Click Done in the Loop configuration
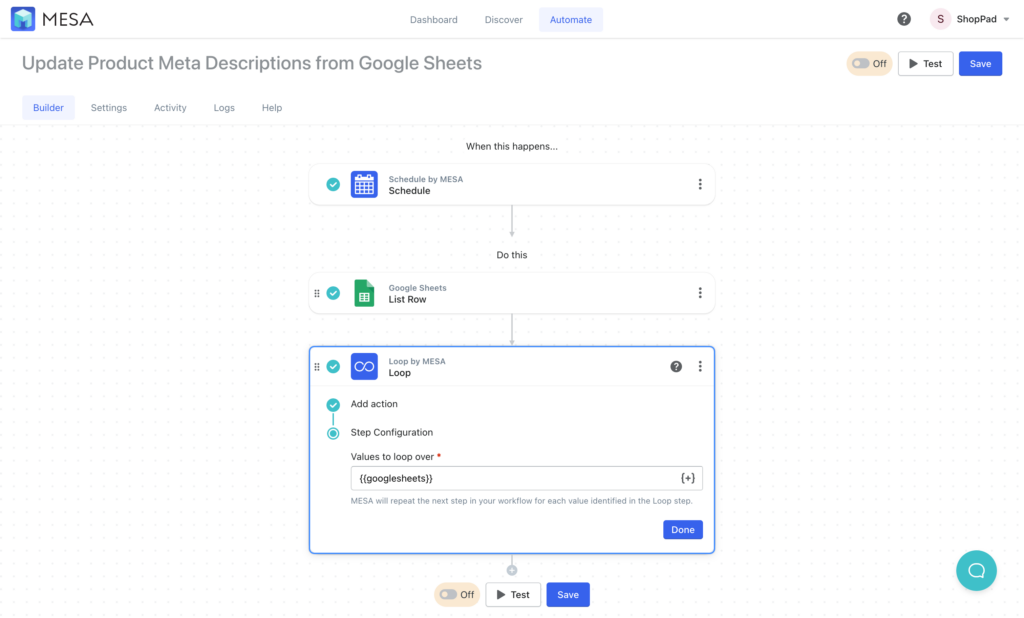Screen dimensions: 1024x618 click(x=682, y=529)
